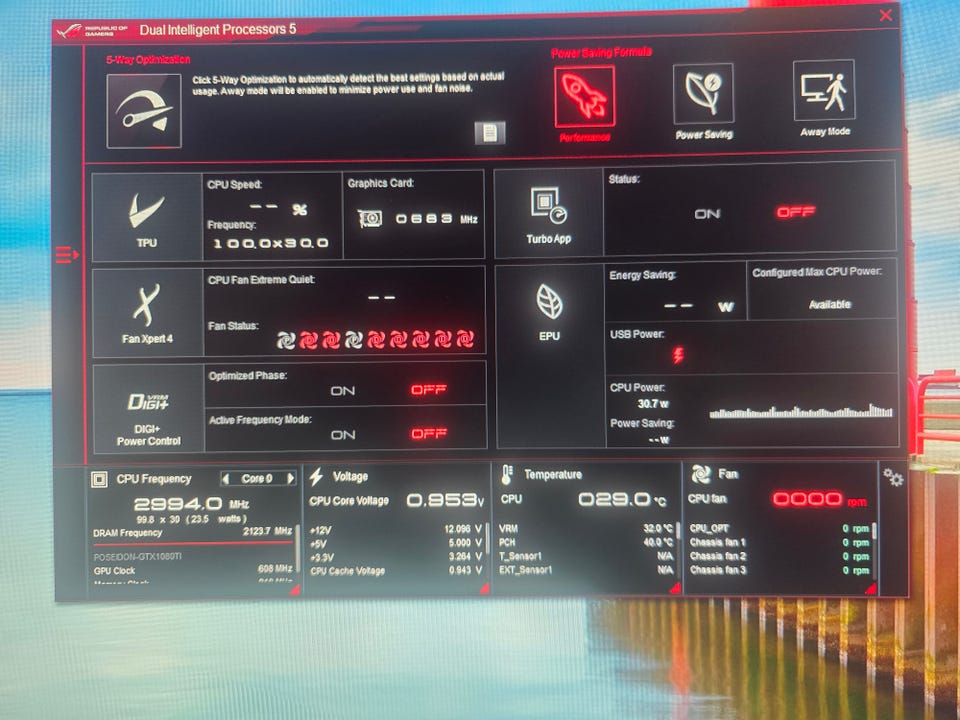Set Optimized Phase to OFF
This screenshot has width=960, height=720.
click(x=429, y=389)
